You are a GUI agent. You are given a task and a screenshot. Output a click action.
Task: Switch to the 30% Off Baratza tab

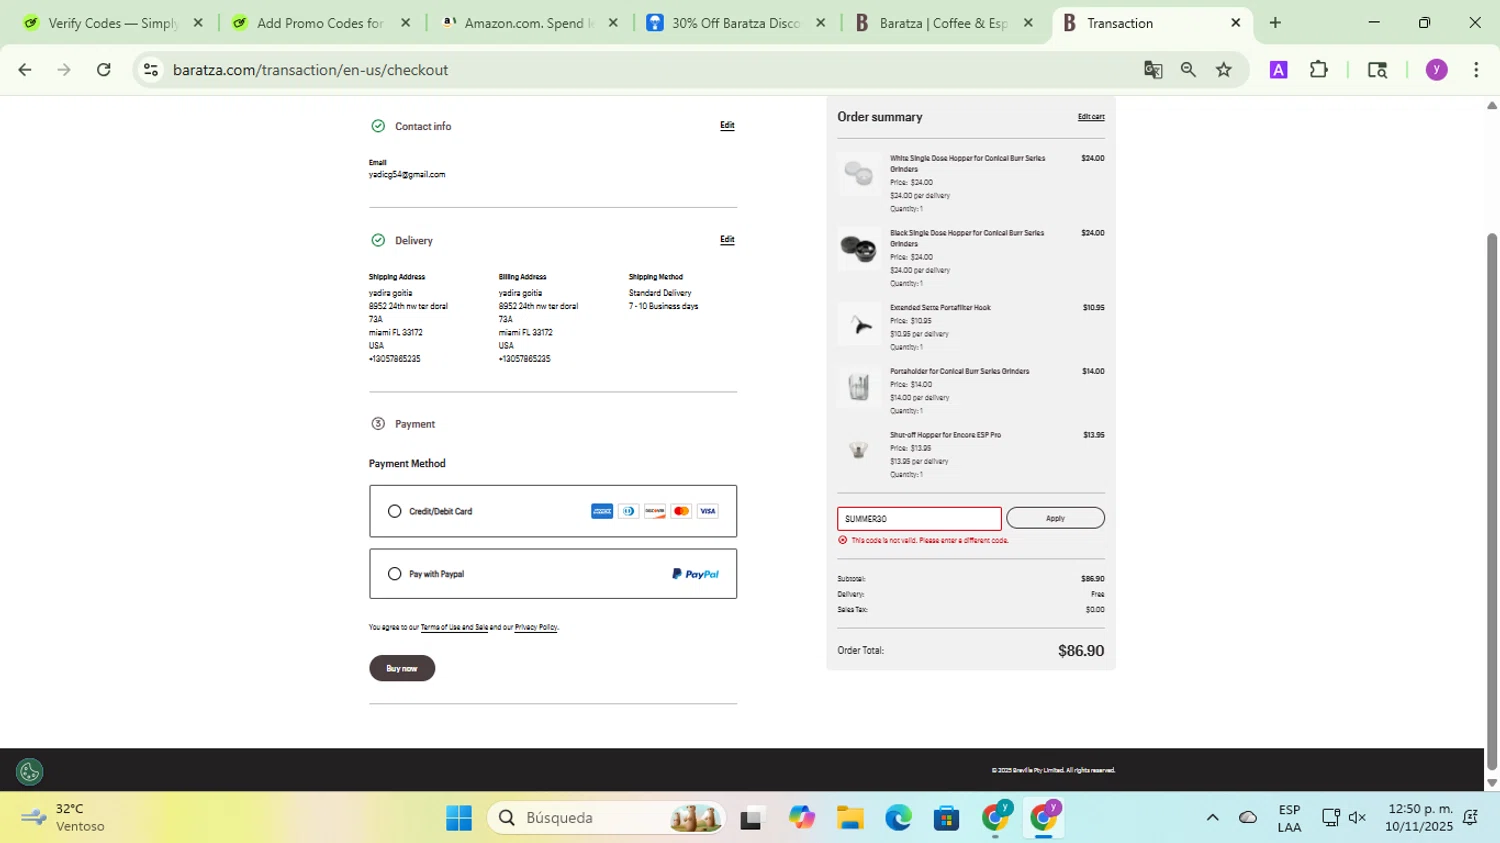[736, 23]
